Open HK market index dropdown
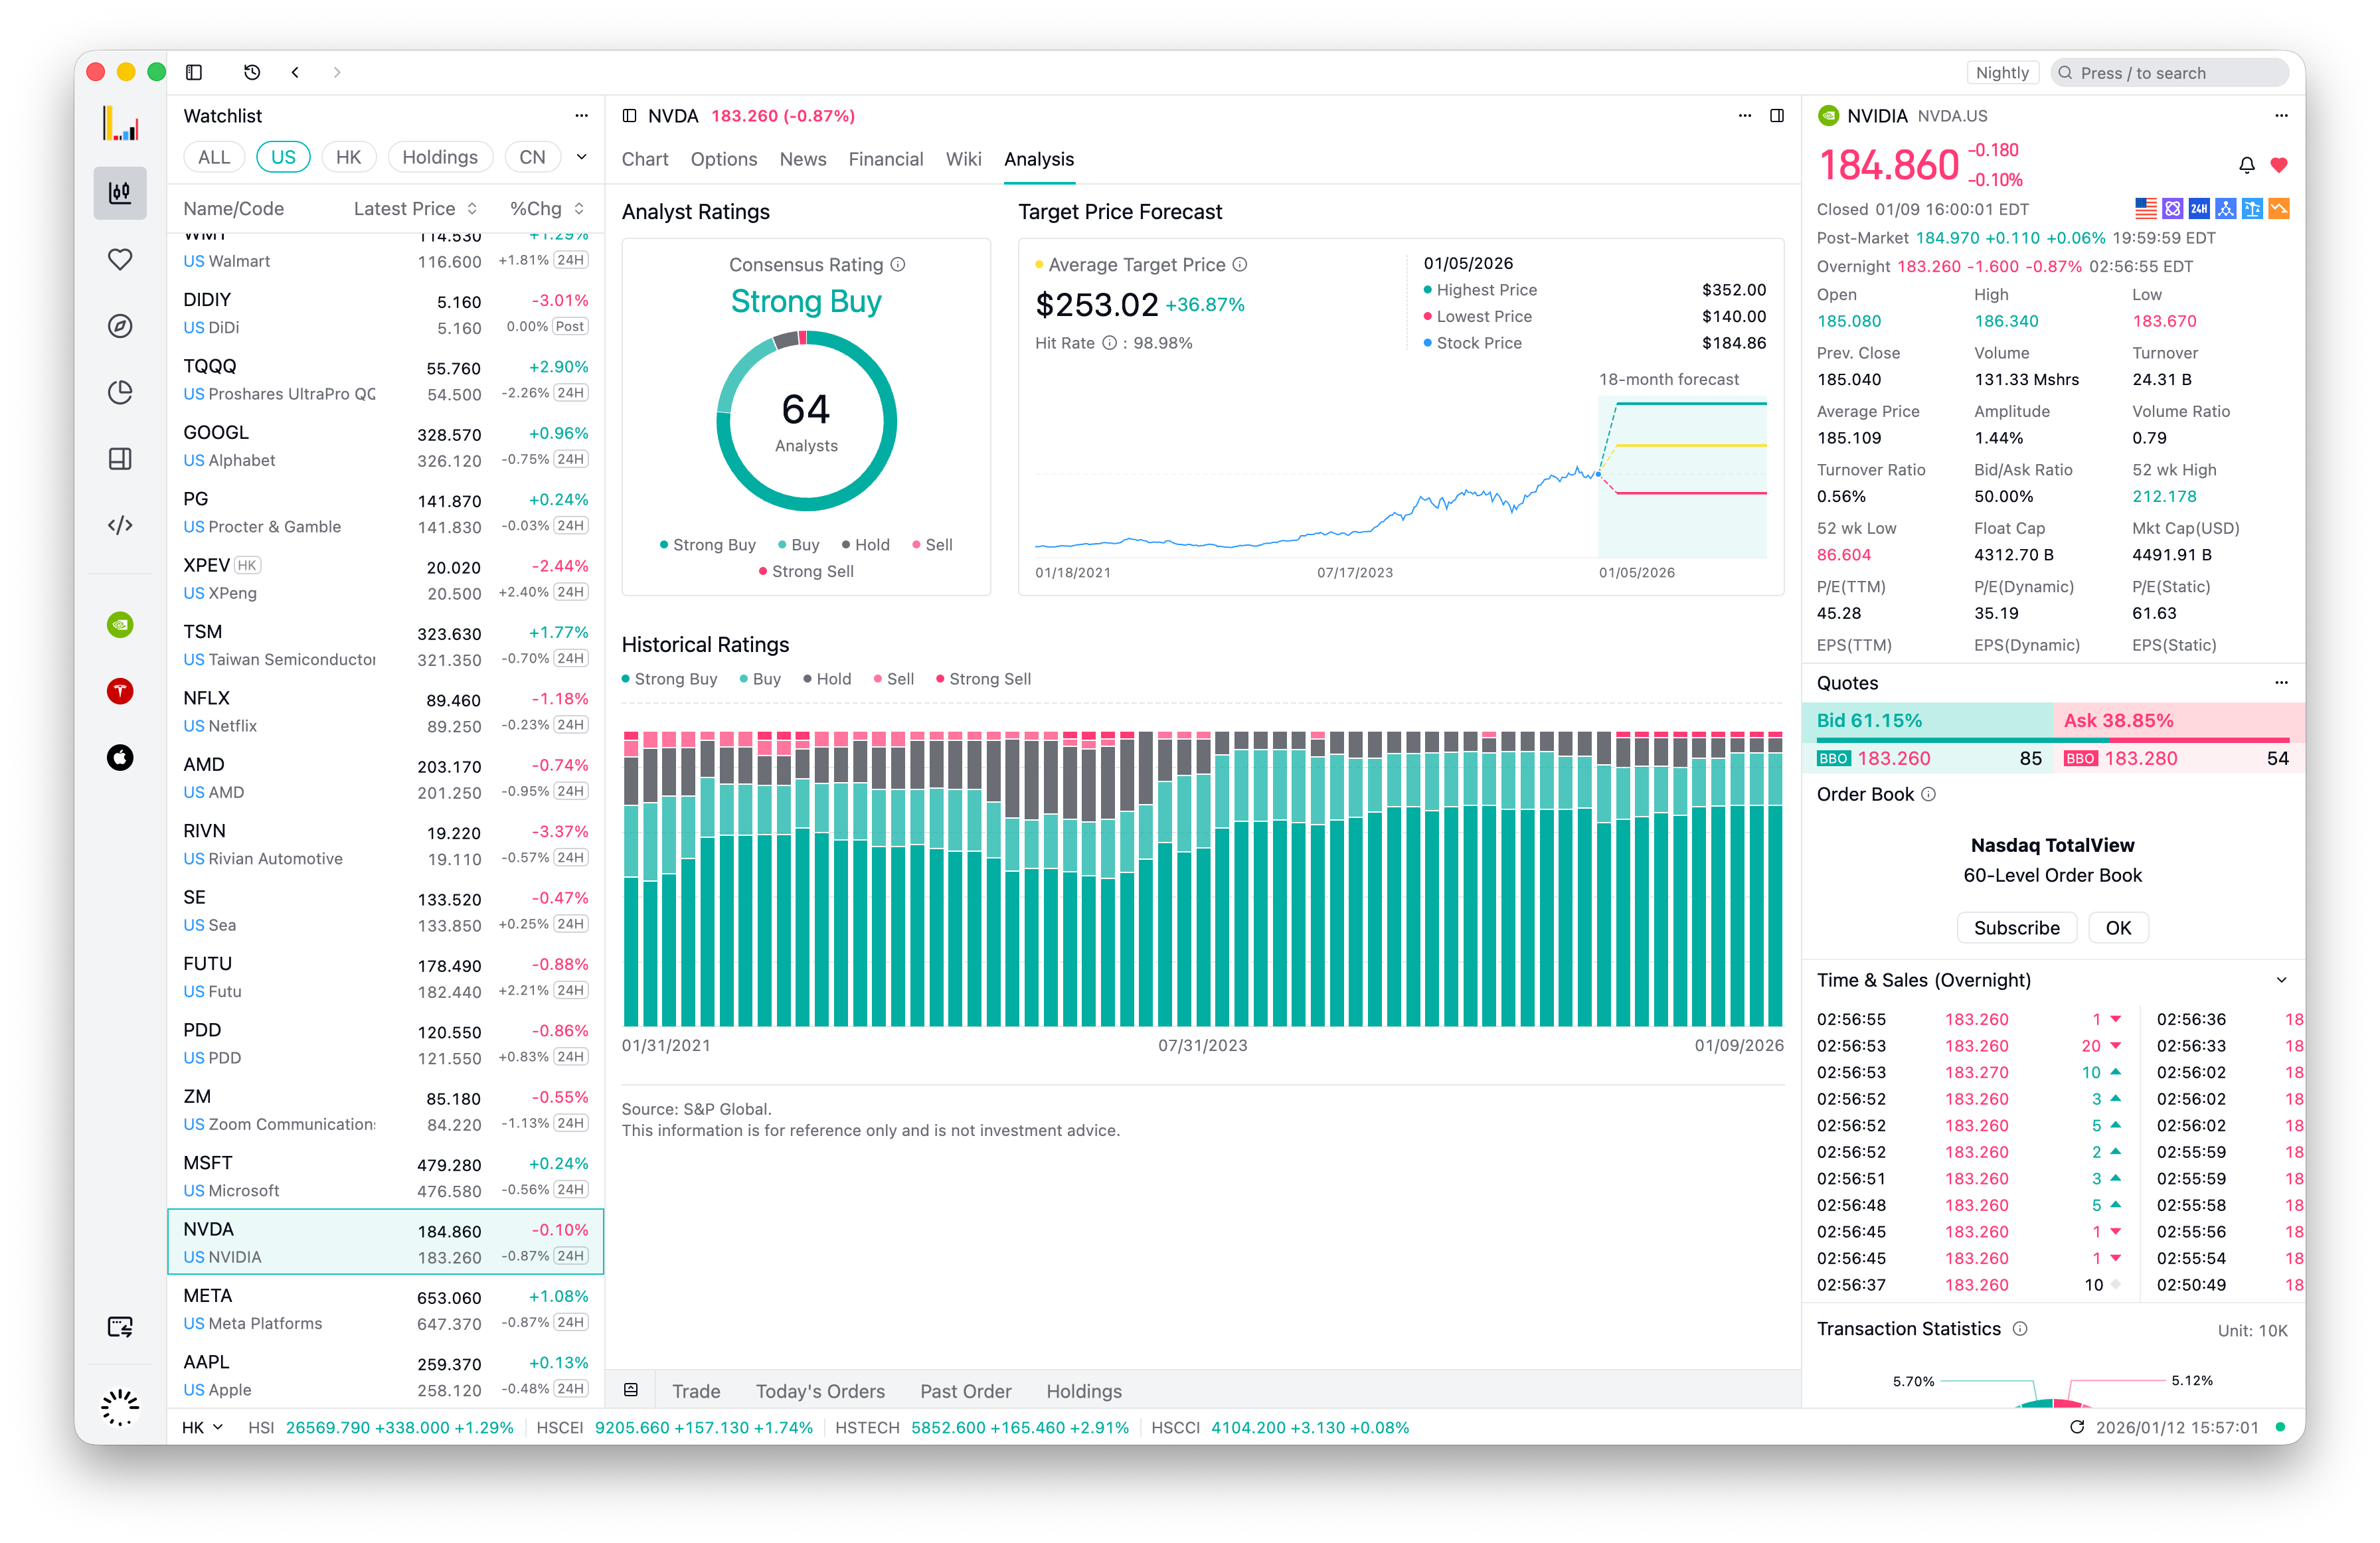Image resolution: width=2380 pixels, height=1543 pixels. (202, 1427)
